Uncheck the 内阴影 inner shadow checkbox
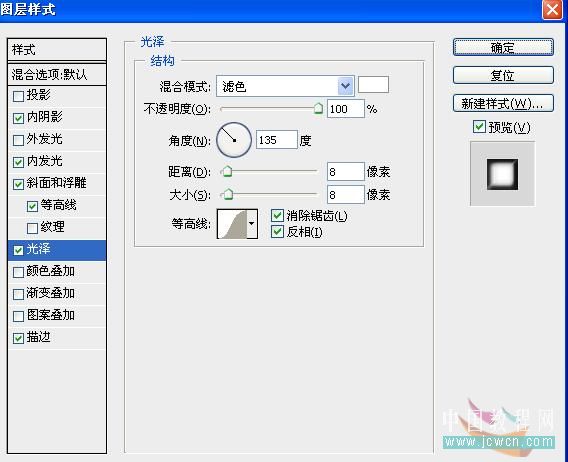Screen dimensions: 568x462 point(18,118)
